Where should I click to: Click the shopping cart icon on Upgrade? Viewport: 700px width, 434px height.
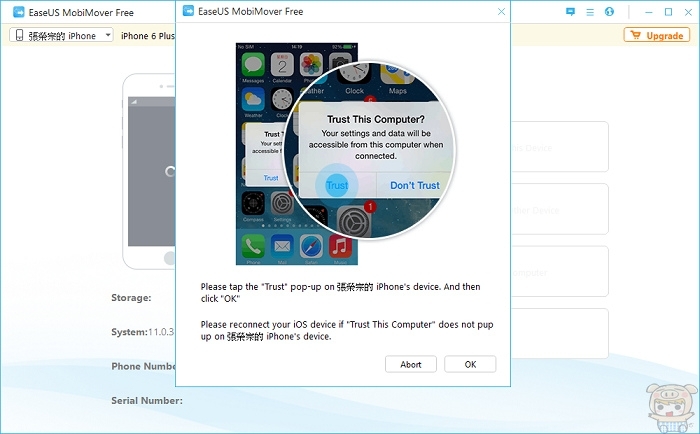click(x=636, y=35)
